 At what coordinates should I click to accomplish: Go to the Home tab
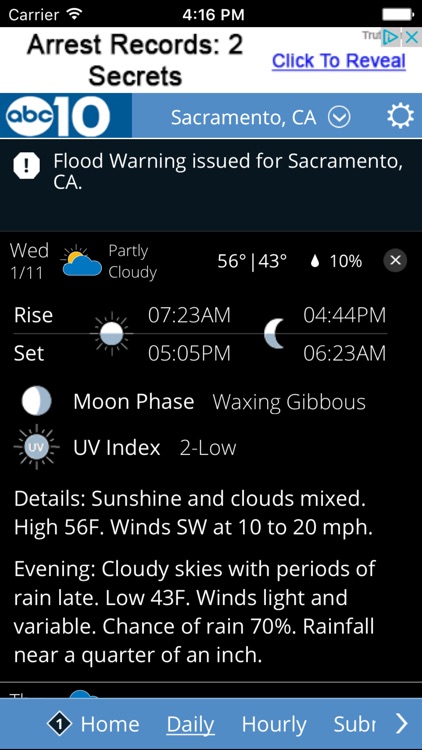click(x=110, y=724)
